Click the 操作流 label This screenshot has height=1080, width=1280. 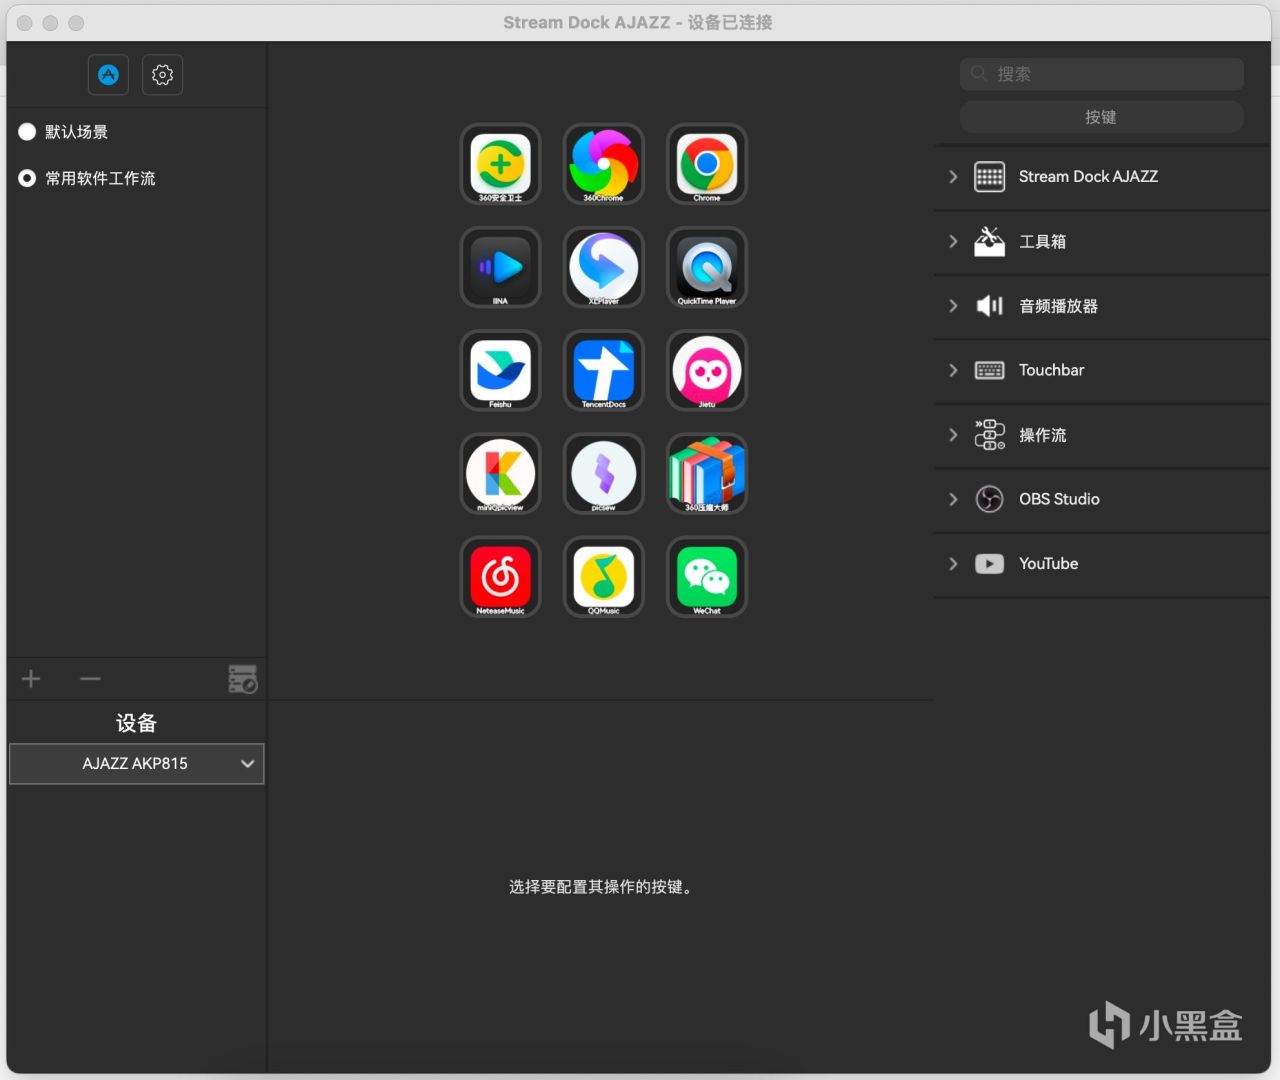1042,435
